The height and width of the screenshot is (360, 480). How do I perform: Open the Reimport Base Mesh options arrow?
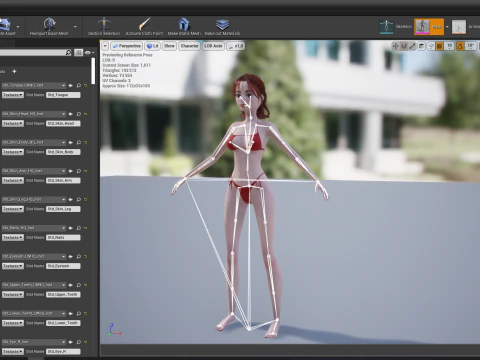75,26
